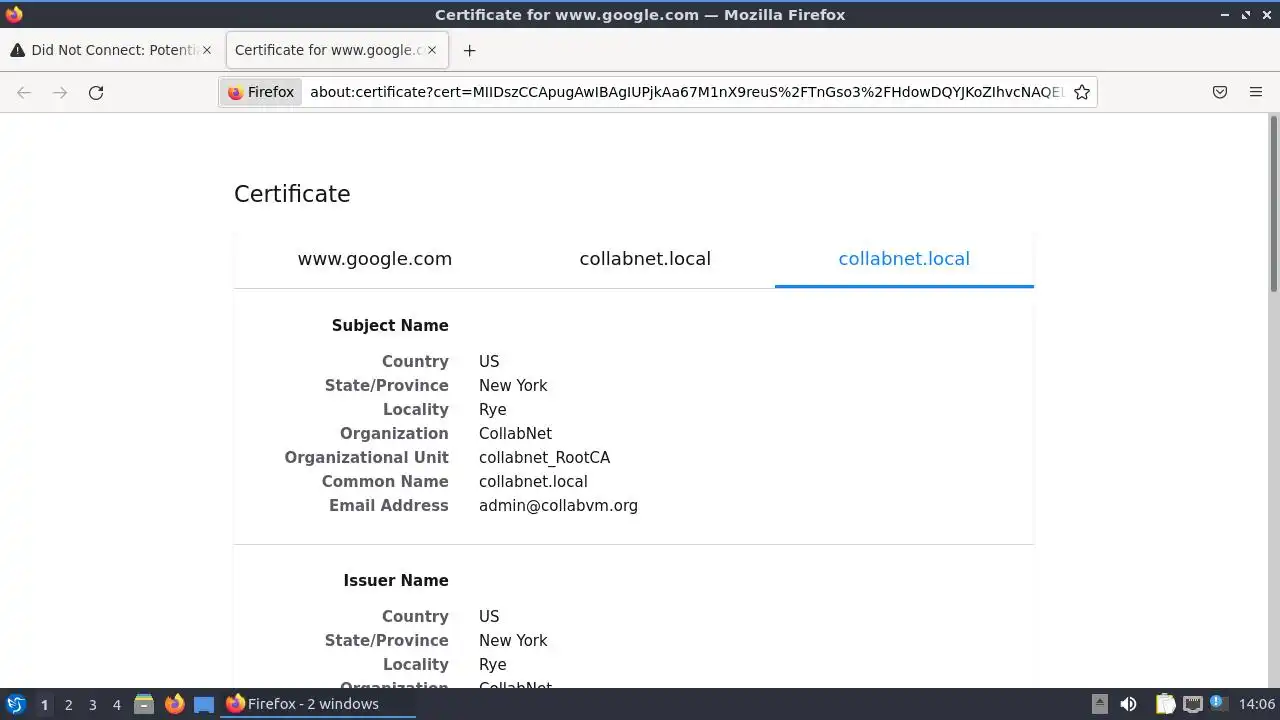This screenshot has height=720, width=1280.
Task: Select the highlighted collabnet.local certificate tab
Action: [904, 258]
